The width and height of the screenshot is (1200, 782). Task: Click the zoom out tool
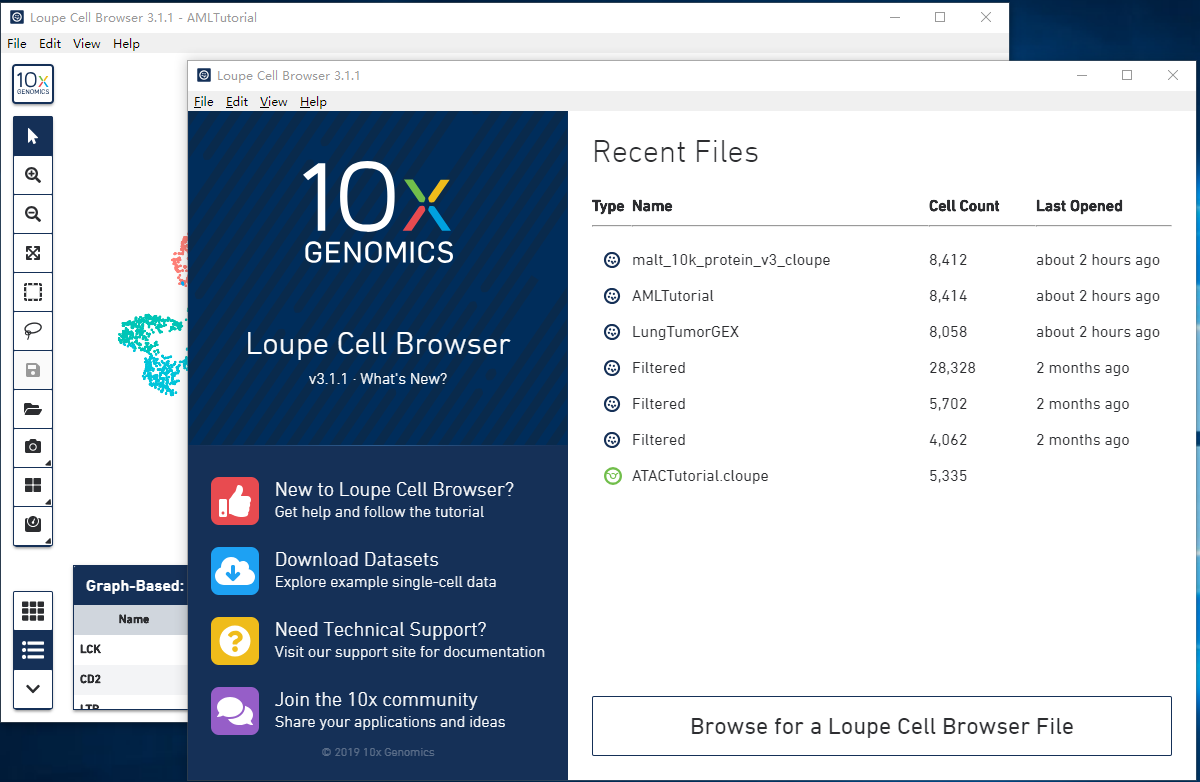coord(33,214)
